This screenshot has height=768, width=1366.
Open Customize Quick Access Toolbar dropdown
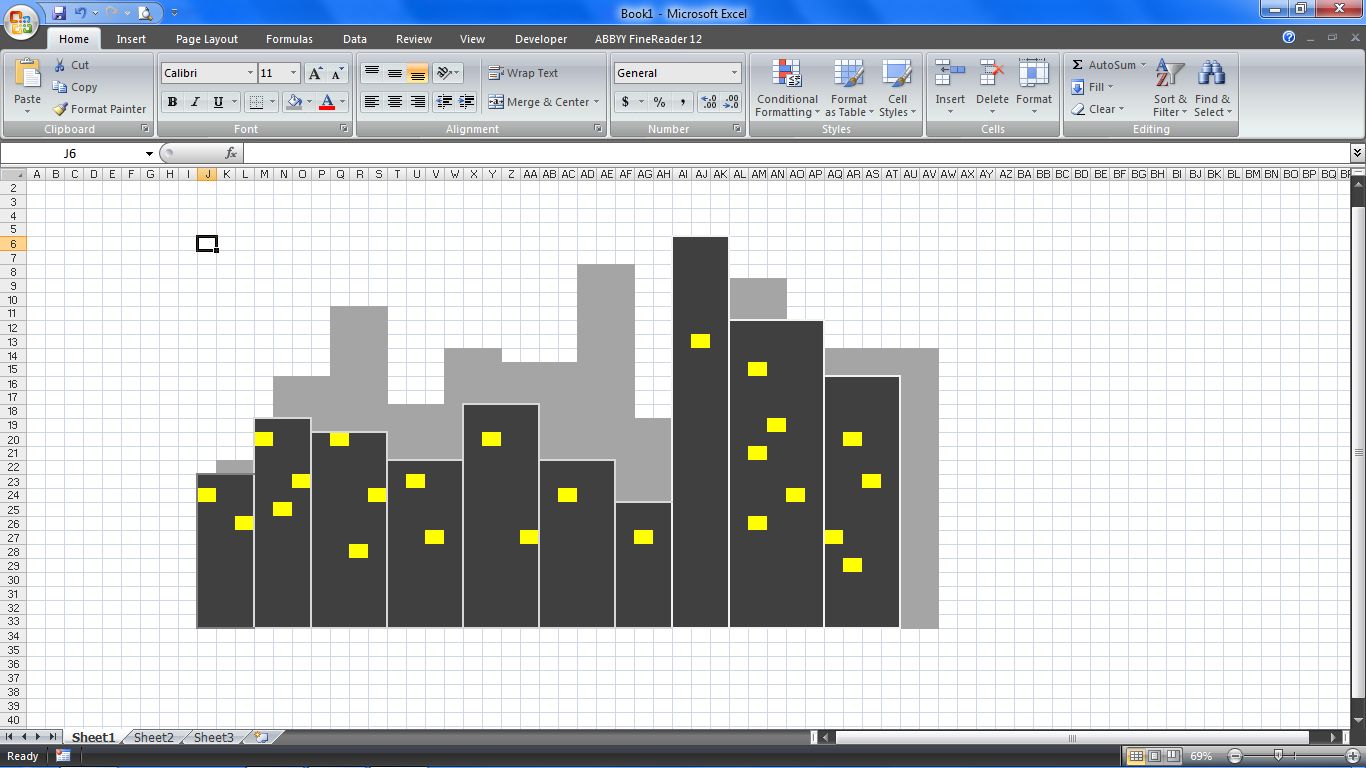pyautogui.click(x=174, y=13)
